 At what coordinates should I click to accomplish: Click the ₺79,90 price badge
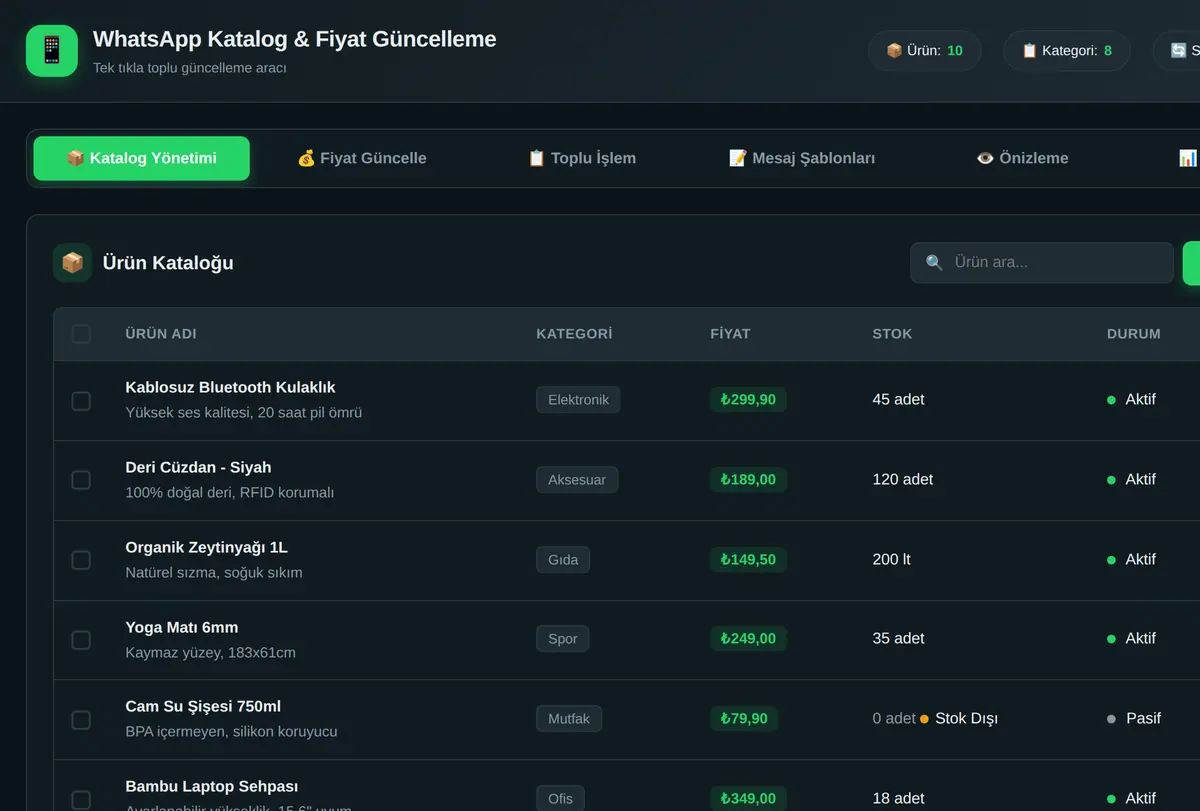pos(745,719)
